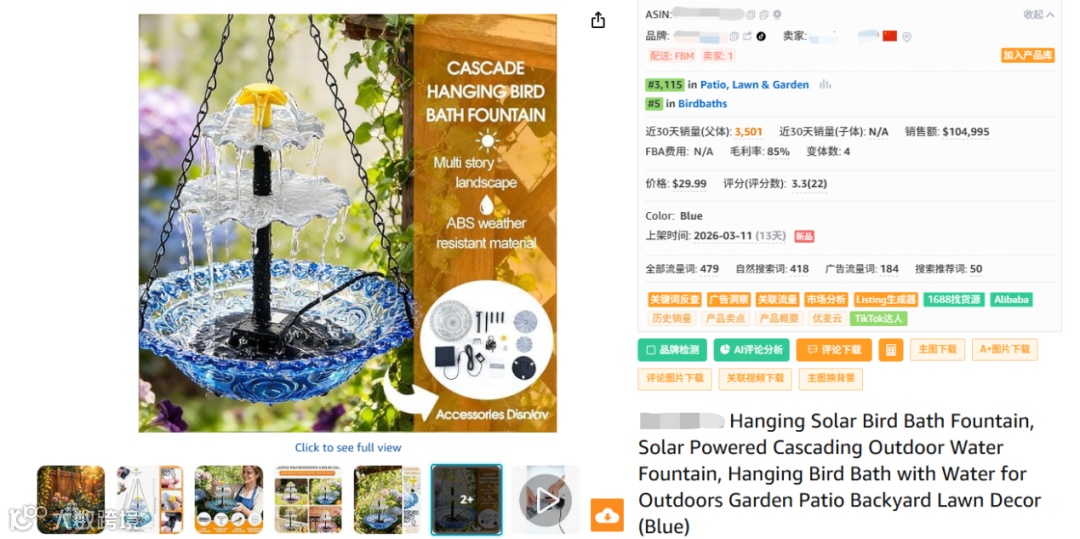Click 'Click to see full view' link
Viewport: 1080px width, 539px height.
pyautogui.click(x=348, y=447)
